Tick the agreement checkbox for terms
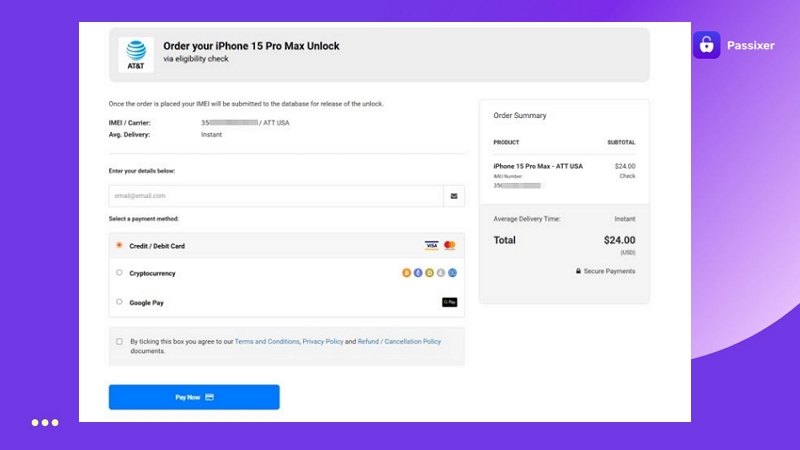This screenshot has height=450, width=800. click(x=120, y=342)
